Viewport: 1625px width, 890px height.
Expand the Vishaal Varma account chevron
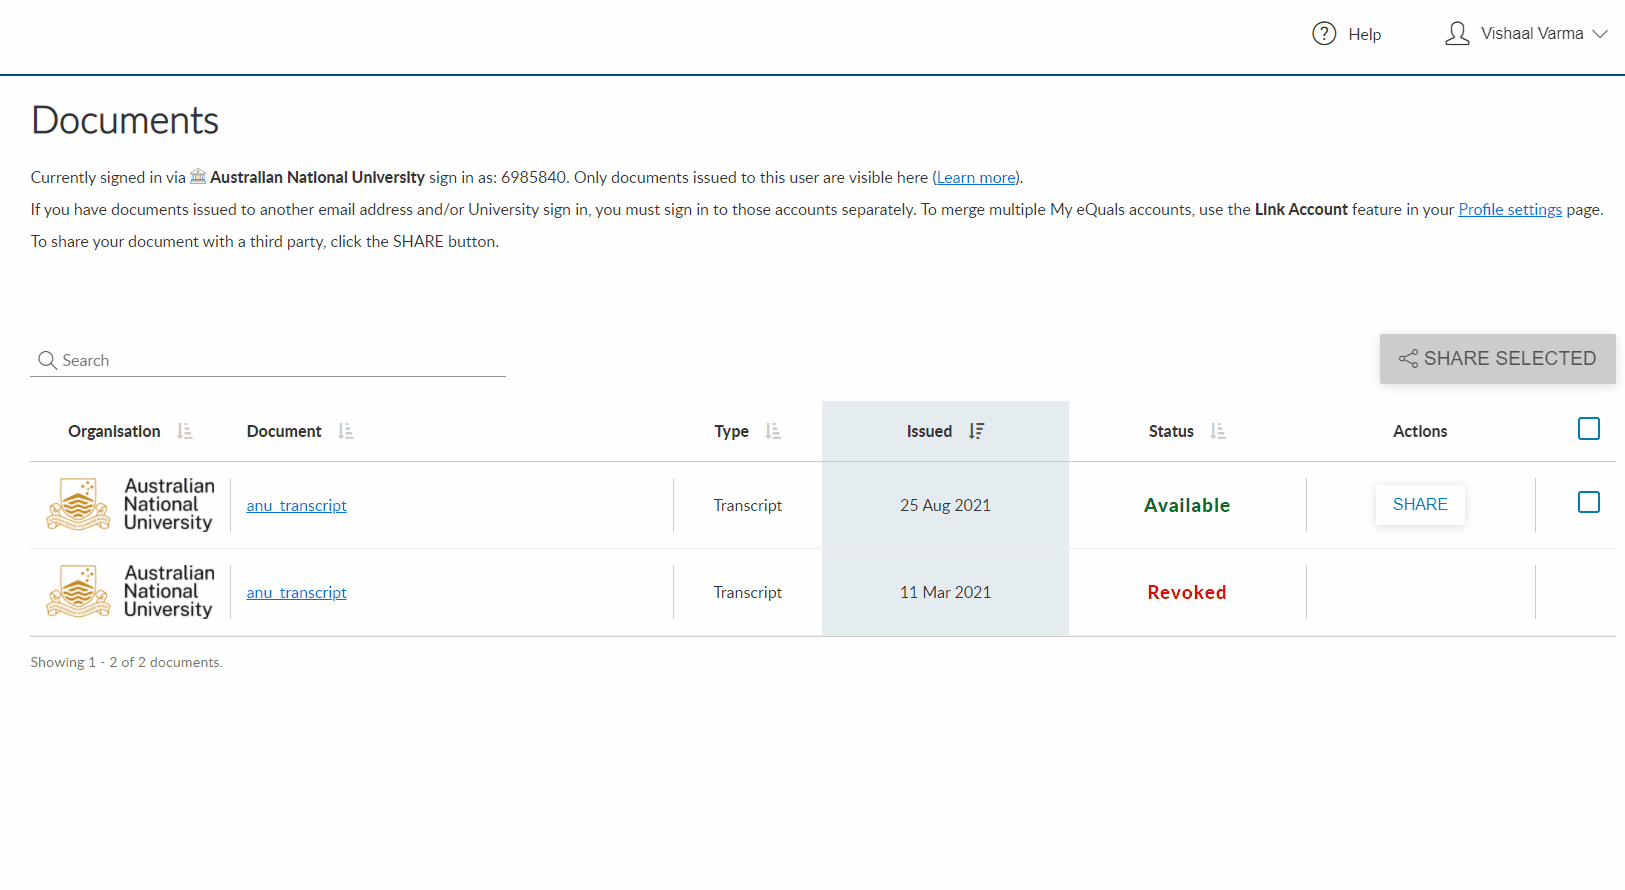[1600, 34]
